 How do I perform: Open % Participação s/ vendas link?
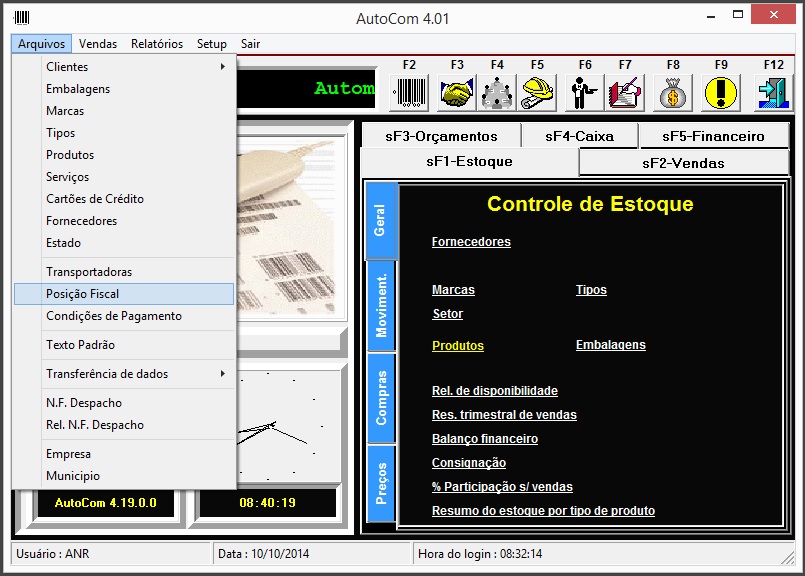pos(502,487)
